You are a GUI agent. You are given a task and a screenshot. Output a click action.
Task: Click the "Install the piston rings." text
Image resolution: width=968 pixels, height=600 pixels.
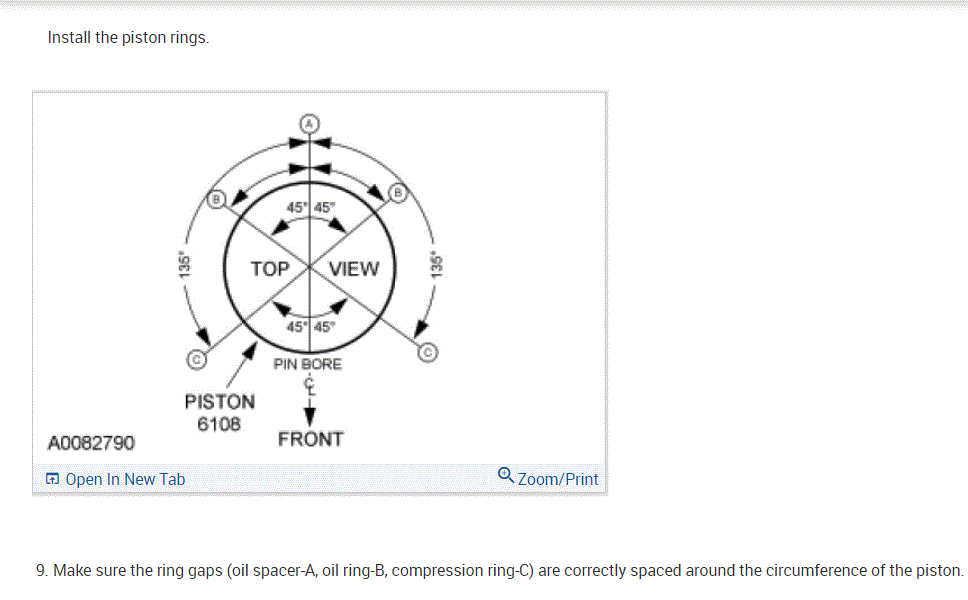click(128, 38)
